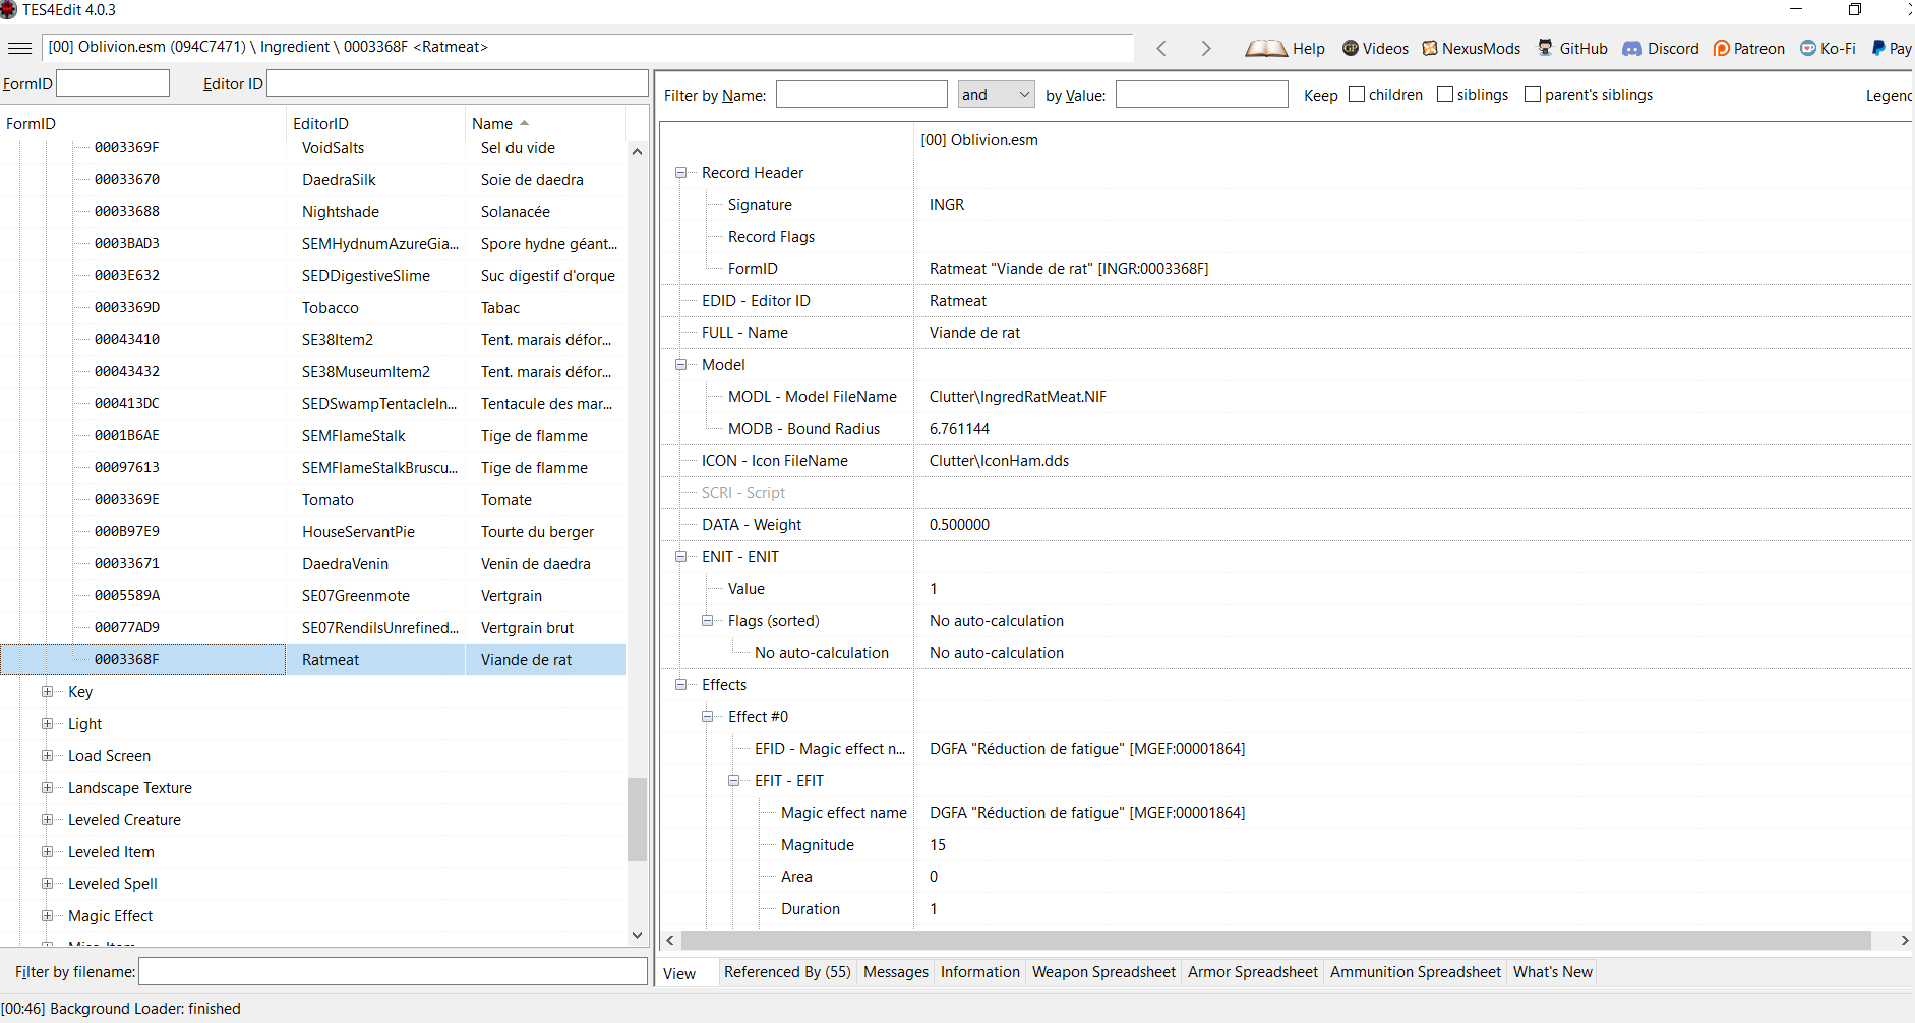
Task: Enable the parent's siblings checkbox
Action: tap(1533, 94)
